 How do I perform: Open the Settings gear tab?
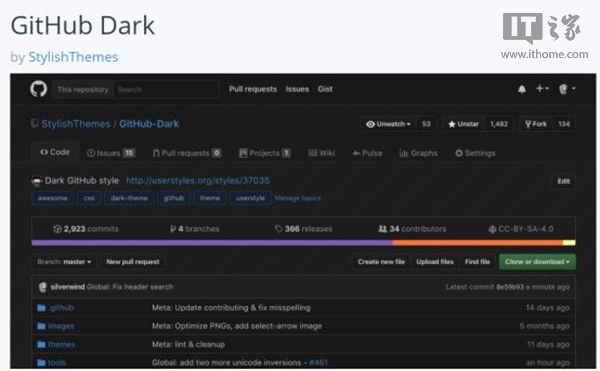click(x=475, y=153)
